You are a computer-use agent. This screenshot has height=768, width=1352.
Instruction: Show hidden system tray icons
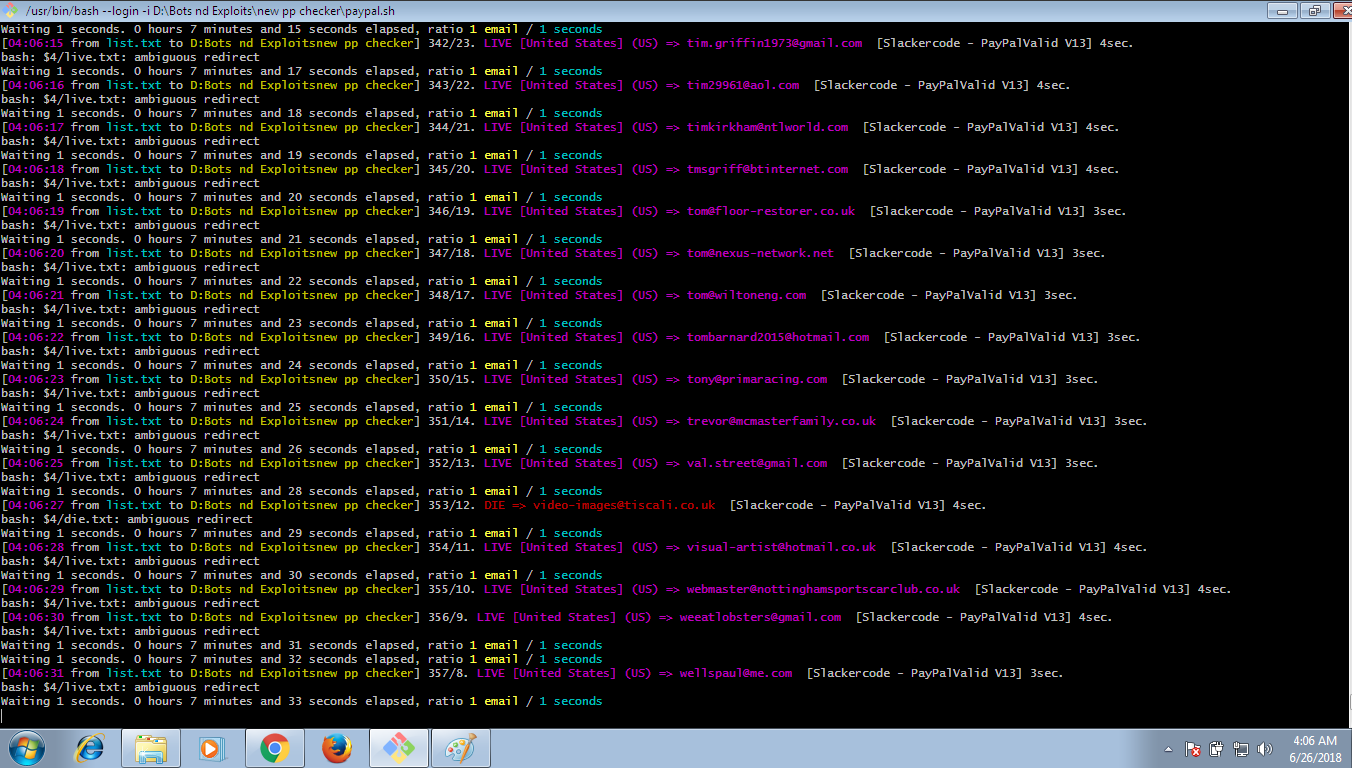1169,749
